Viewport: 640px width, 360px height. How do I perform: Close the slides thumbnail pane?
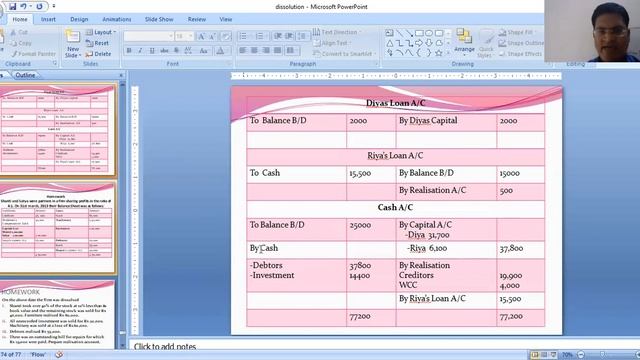[121, 75]
